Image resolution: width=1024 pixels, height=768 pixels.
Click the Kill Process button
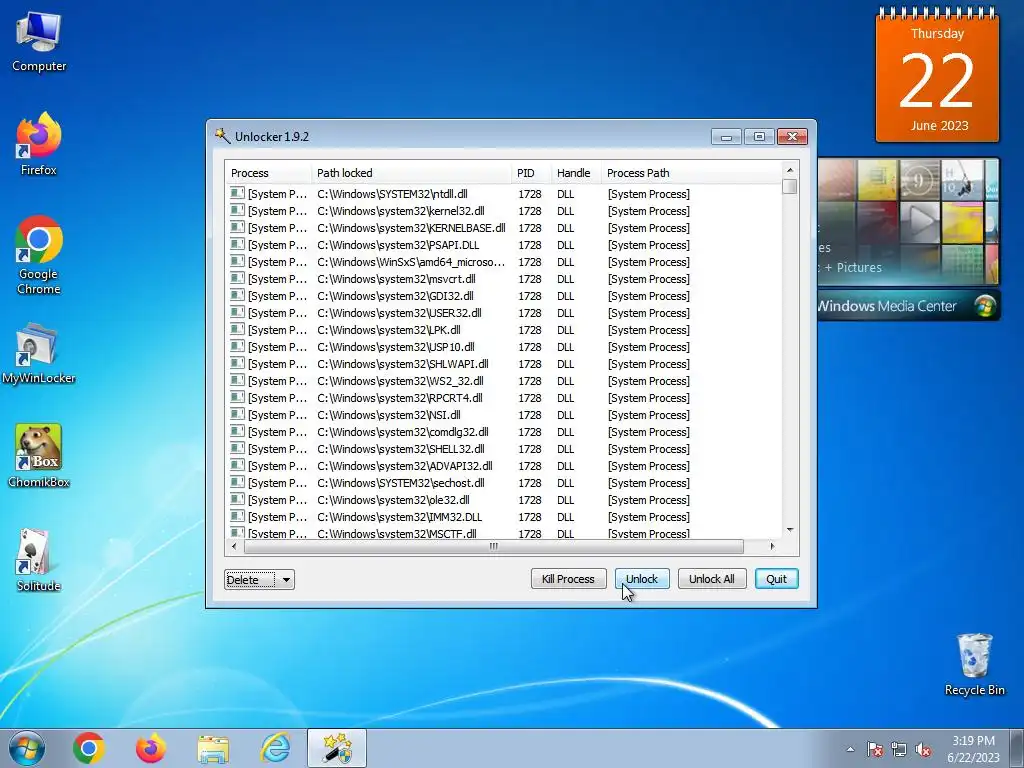coord(568,579)
